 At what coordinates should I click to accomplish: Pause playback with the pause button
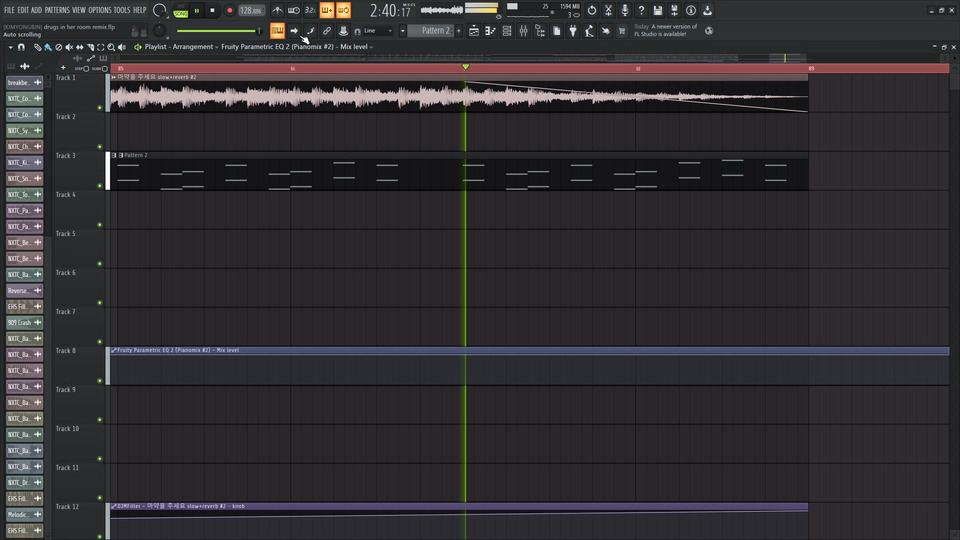pyautogui.click(x=197, y=10)
